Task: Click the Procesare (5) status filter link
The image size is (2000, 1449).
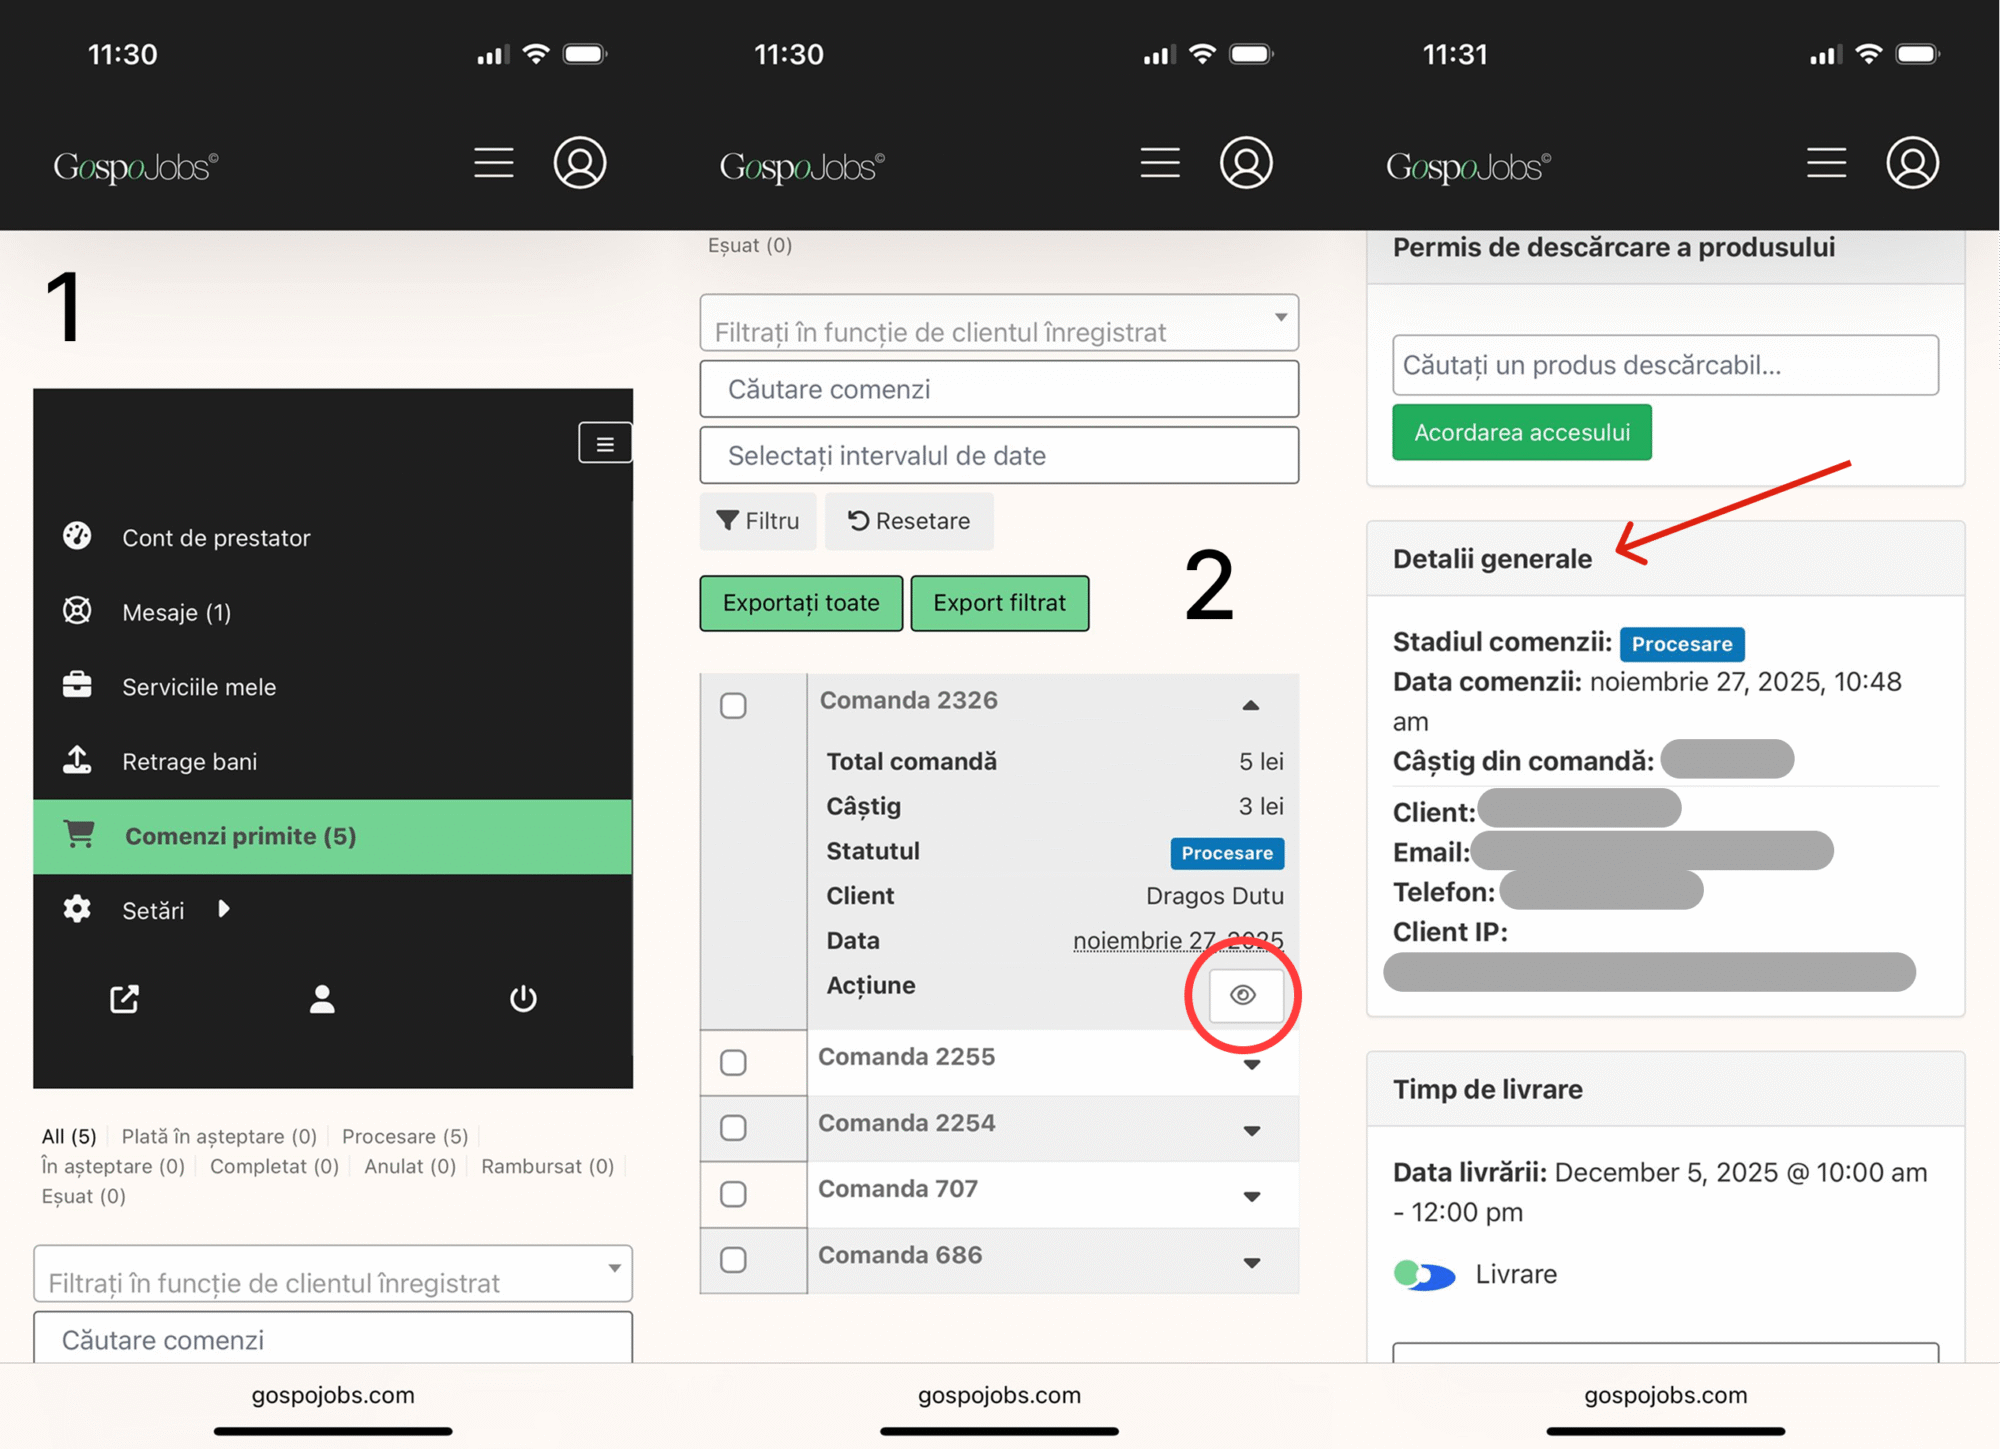Action: pyautogui.click(x=404, y=1136)
